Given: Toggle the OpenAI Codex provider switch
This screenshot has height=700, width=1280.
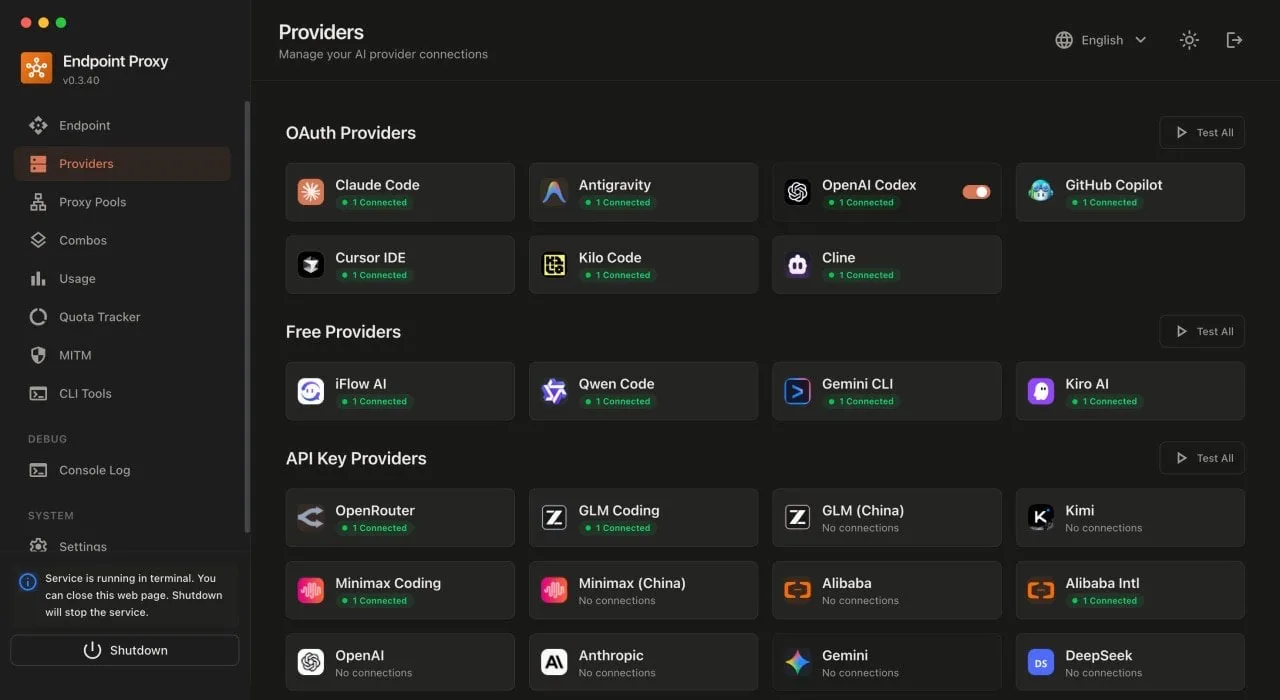Looking at the screenshot, I should pyautogui.click(x=976, y=192).
